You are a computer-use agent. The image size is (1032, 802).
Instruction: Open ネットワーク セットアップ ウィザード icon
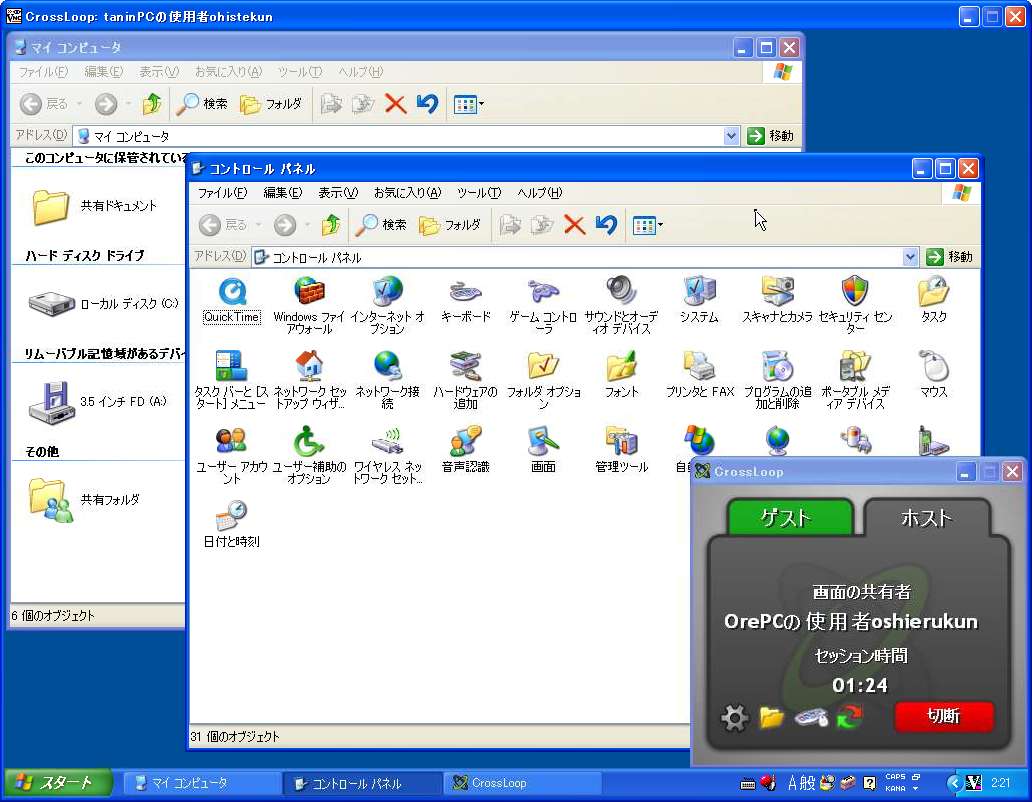[309, 366]
